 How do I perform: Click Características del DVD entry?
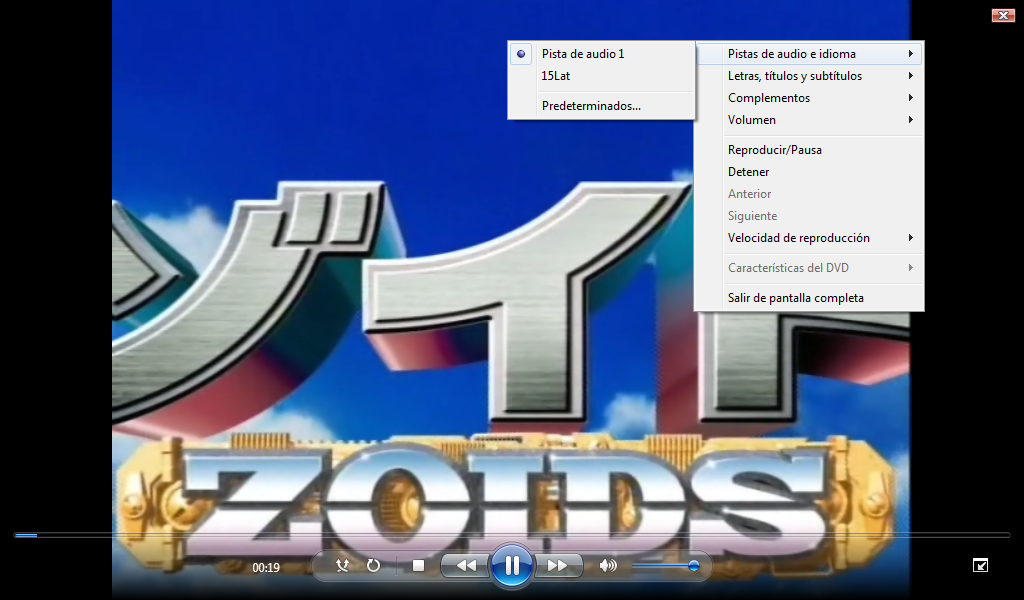[x=809, y=268]
